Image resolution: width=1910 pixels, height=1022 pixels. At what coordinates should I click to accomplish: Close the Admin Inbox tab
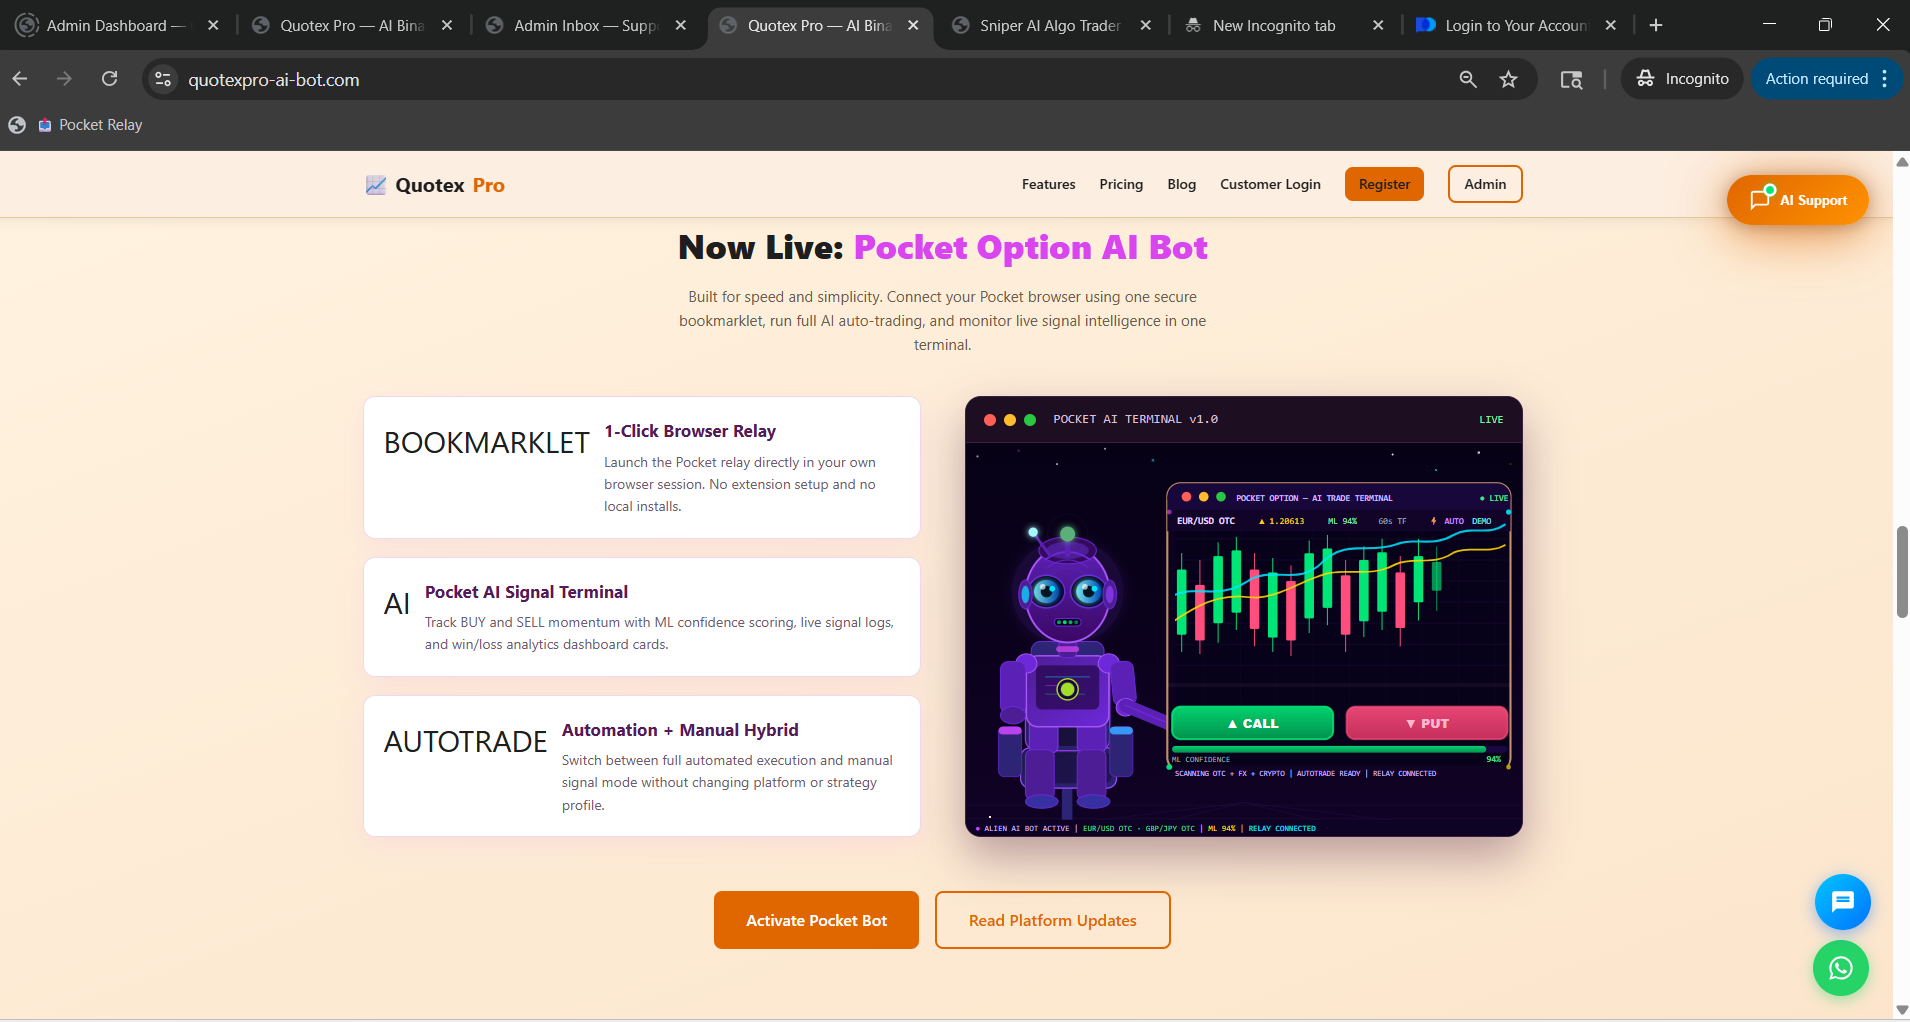coord(681,25)
